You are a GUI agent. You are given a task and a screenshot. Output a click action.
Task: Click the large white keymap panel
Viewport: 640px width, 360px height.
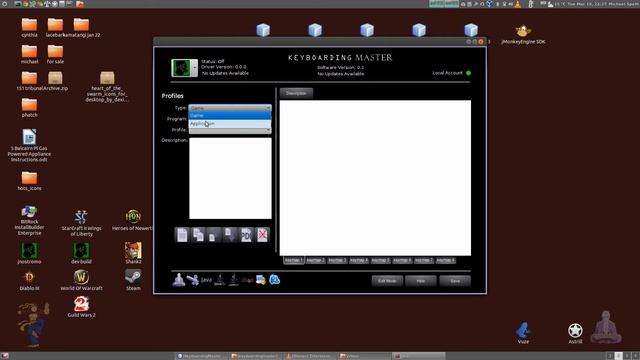(375, 178)
